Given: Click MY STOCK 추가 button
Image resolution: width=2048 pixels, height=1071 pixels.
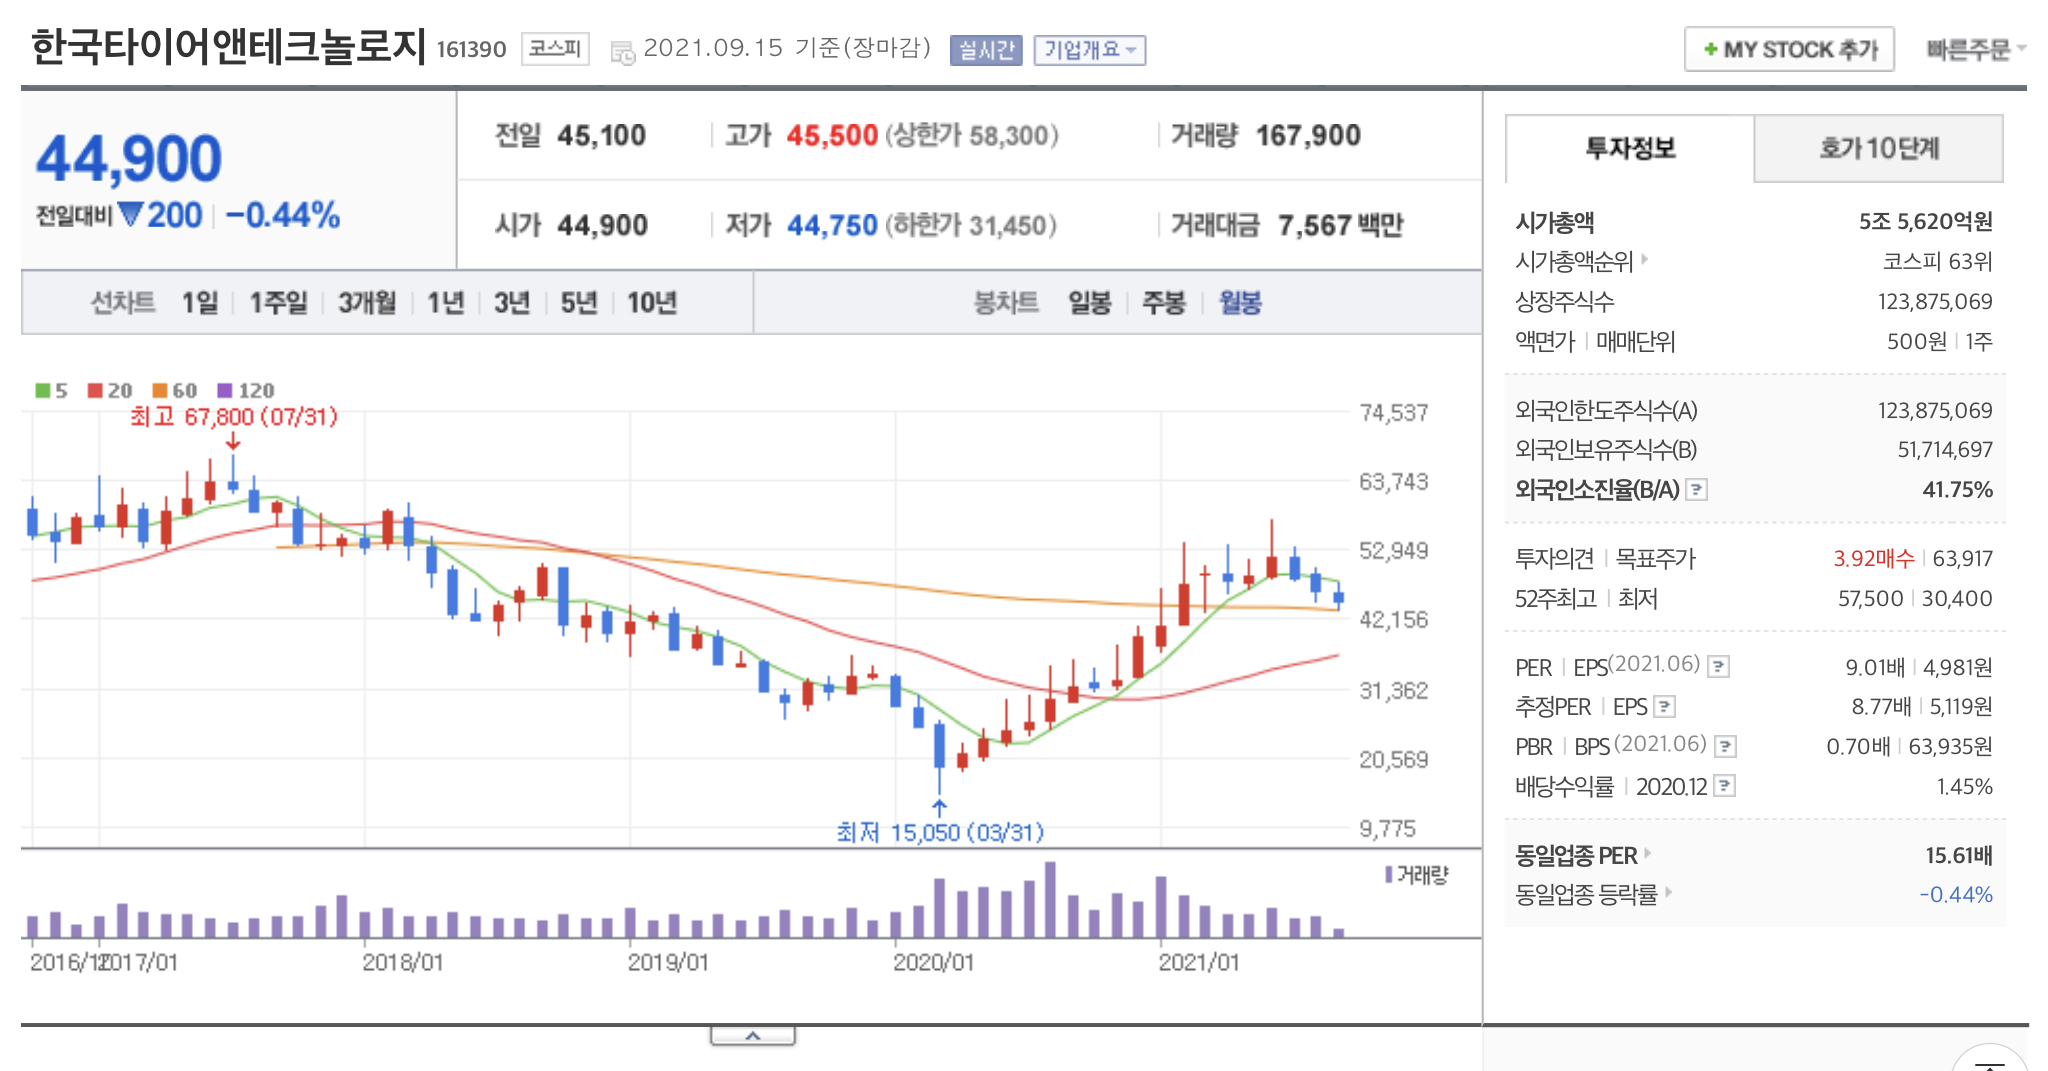Looking at the screenshot, I should click(x=1790, y=49).
